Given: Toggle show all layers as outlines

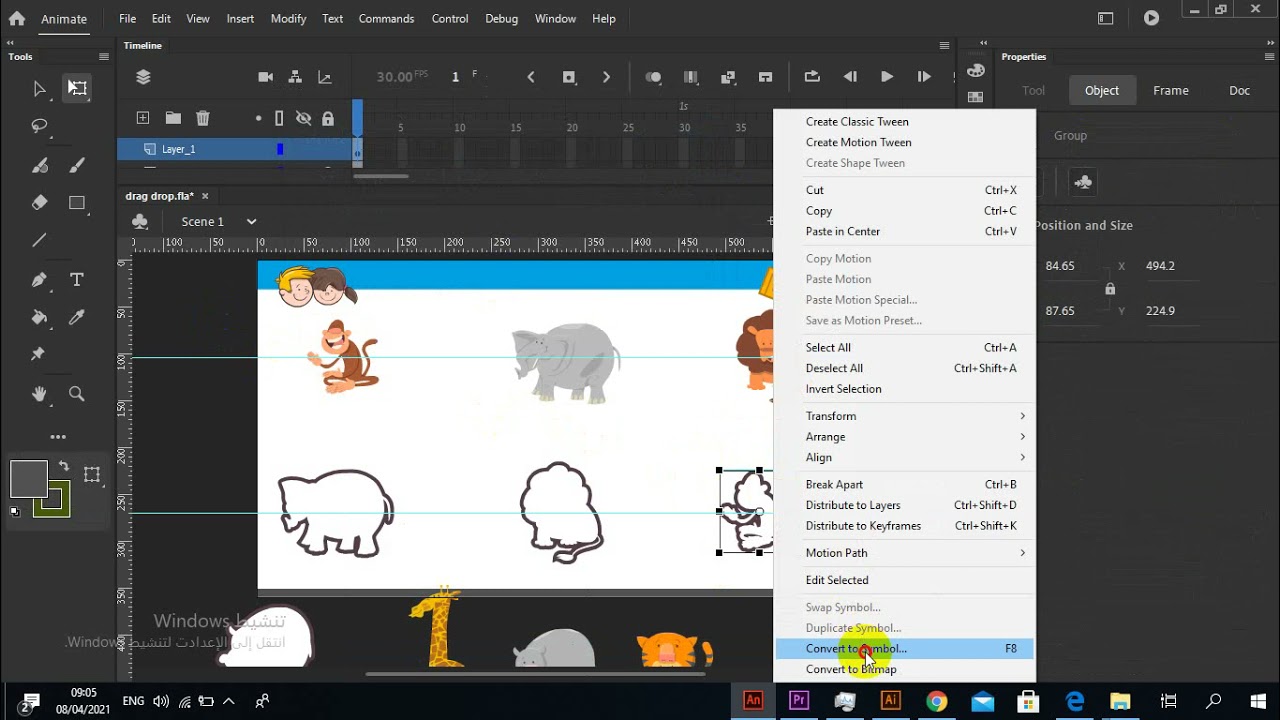Looking at the screenshot, I should 279,118.
